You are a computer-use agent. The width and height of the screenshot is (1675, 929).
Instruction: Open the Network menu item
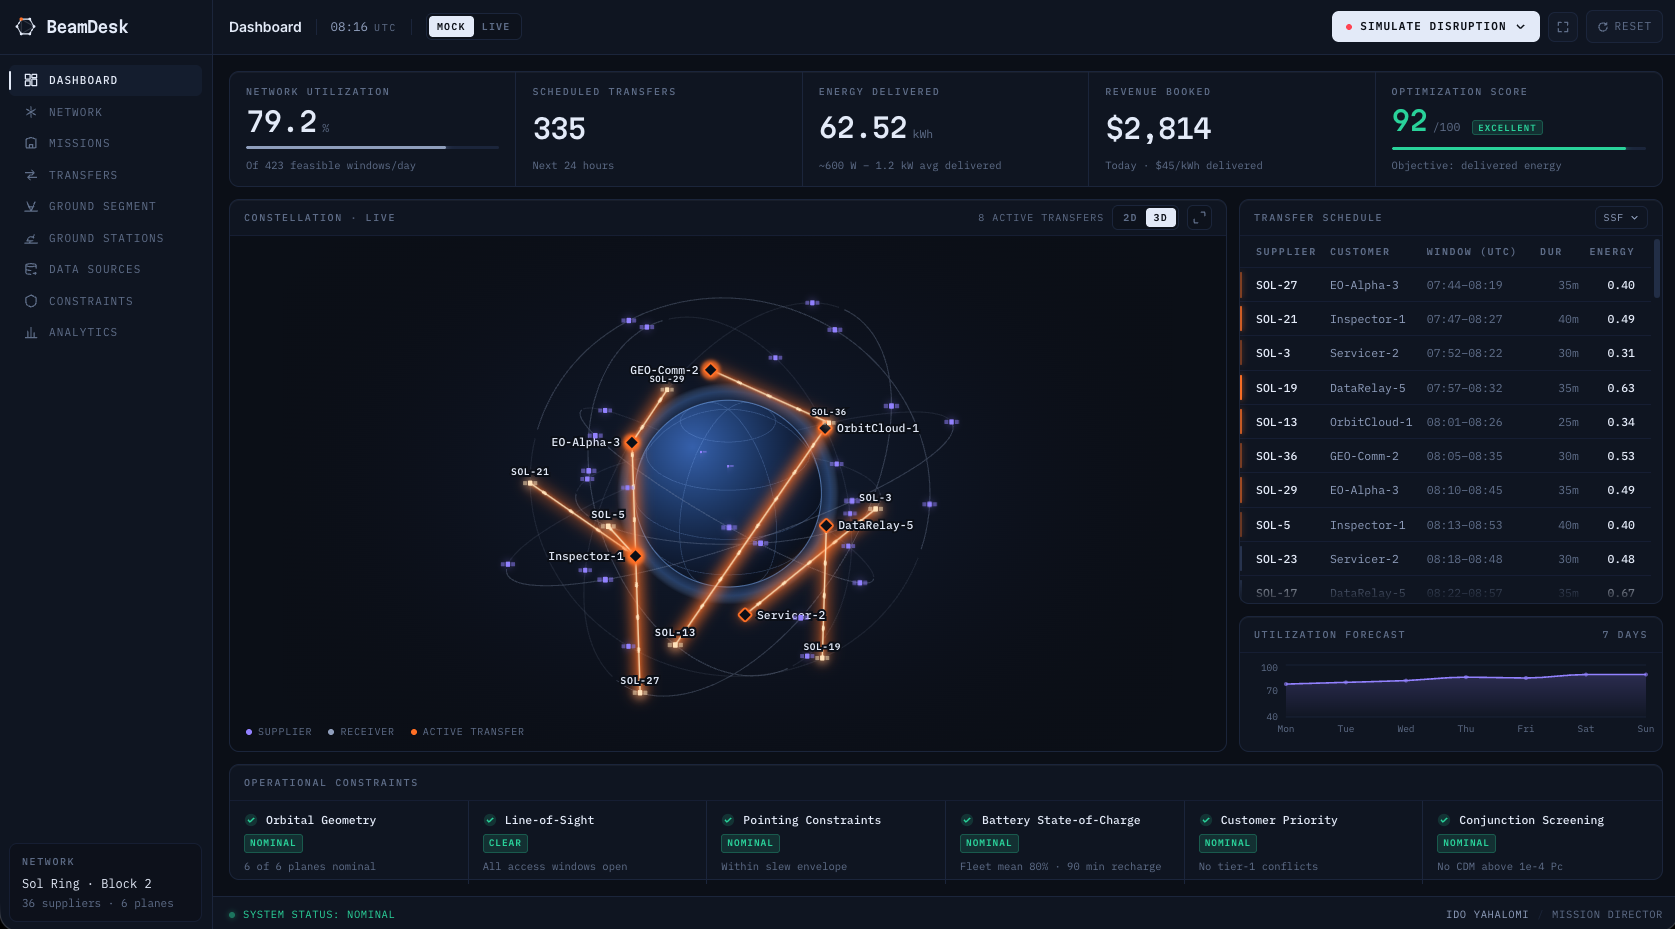[x=105, y=112]
